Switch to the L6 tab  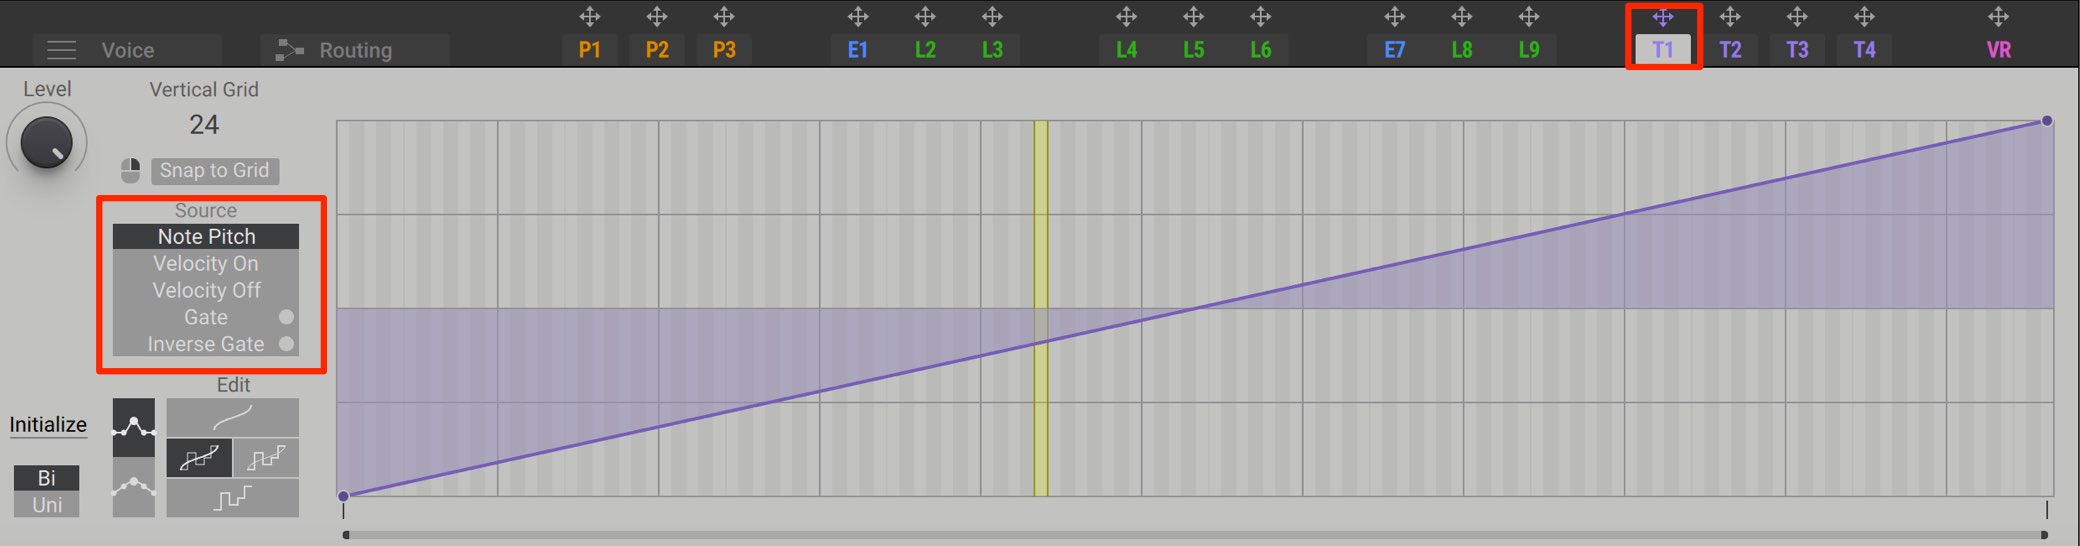coord(1261,50)
